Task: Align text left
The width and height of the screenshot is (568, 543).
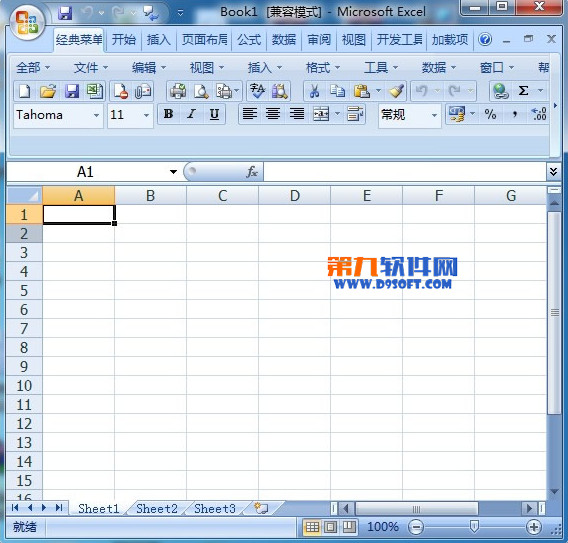Action: tap(250, 114)
